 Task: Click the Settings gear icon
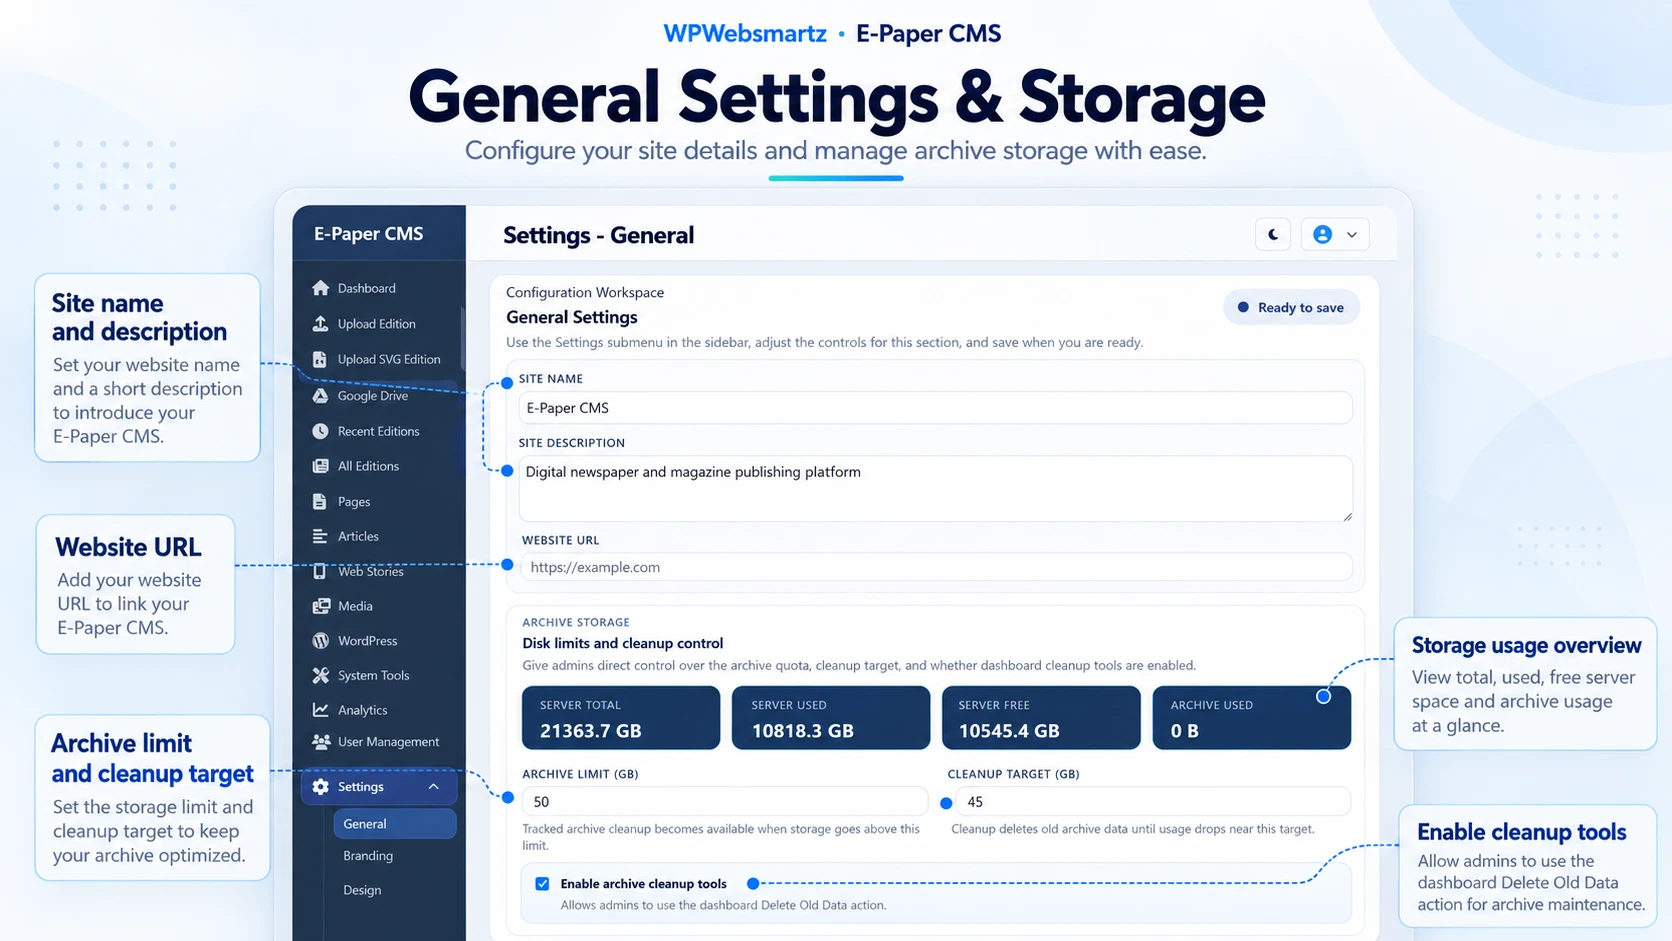[x=320, y=787]
